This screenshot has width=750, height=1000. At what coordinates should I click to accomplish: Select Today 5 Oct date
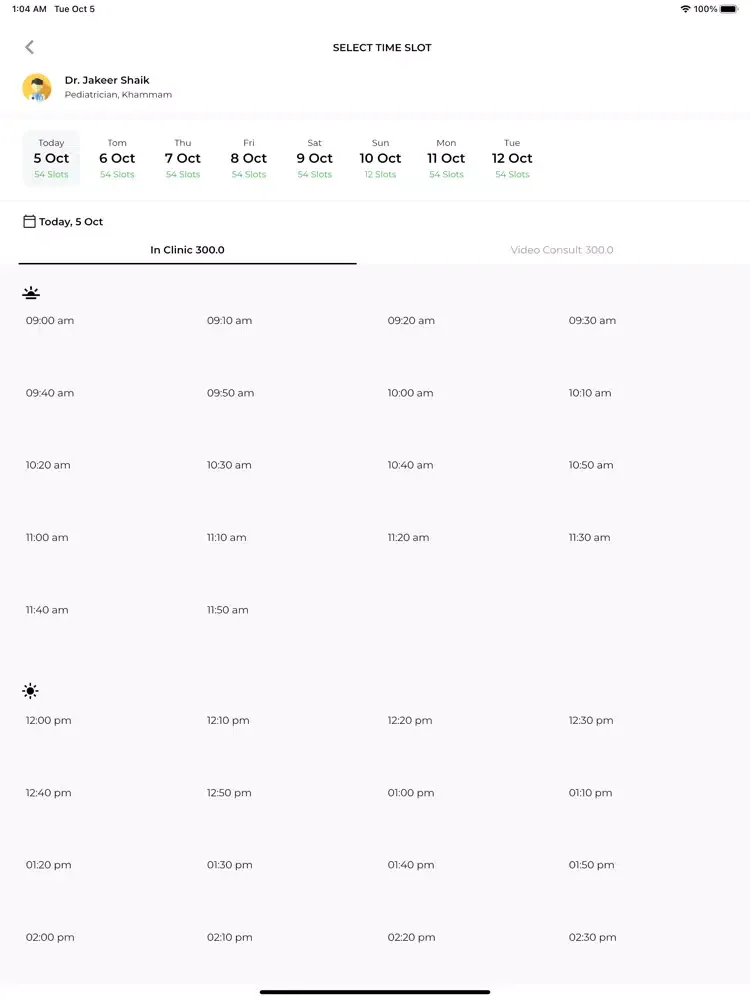click(x=51, y=158)
